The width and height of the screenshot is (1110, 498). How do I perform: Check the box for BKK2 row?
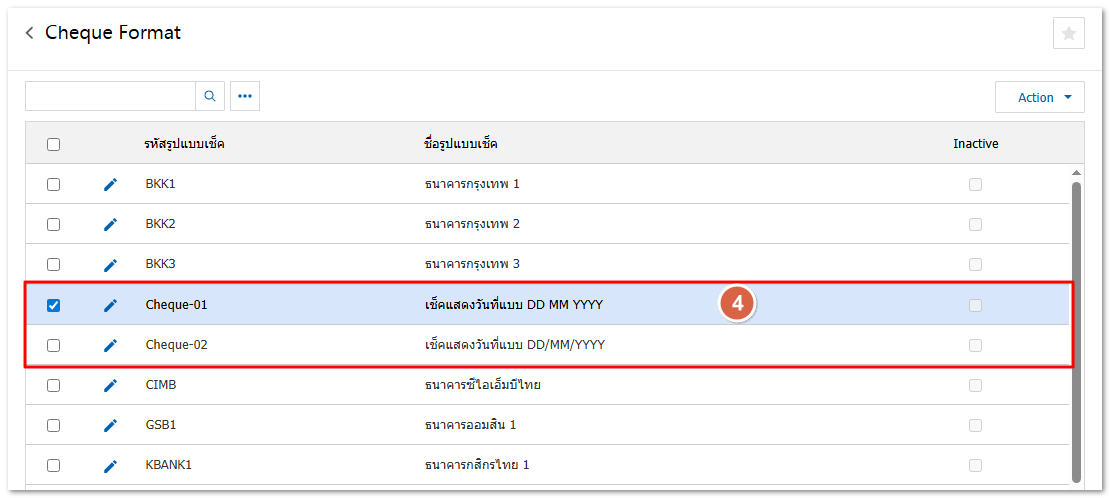54,224
